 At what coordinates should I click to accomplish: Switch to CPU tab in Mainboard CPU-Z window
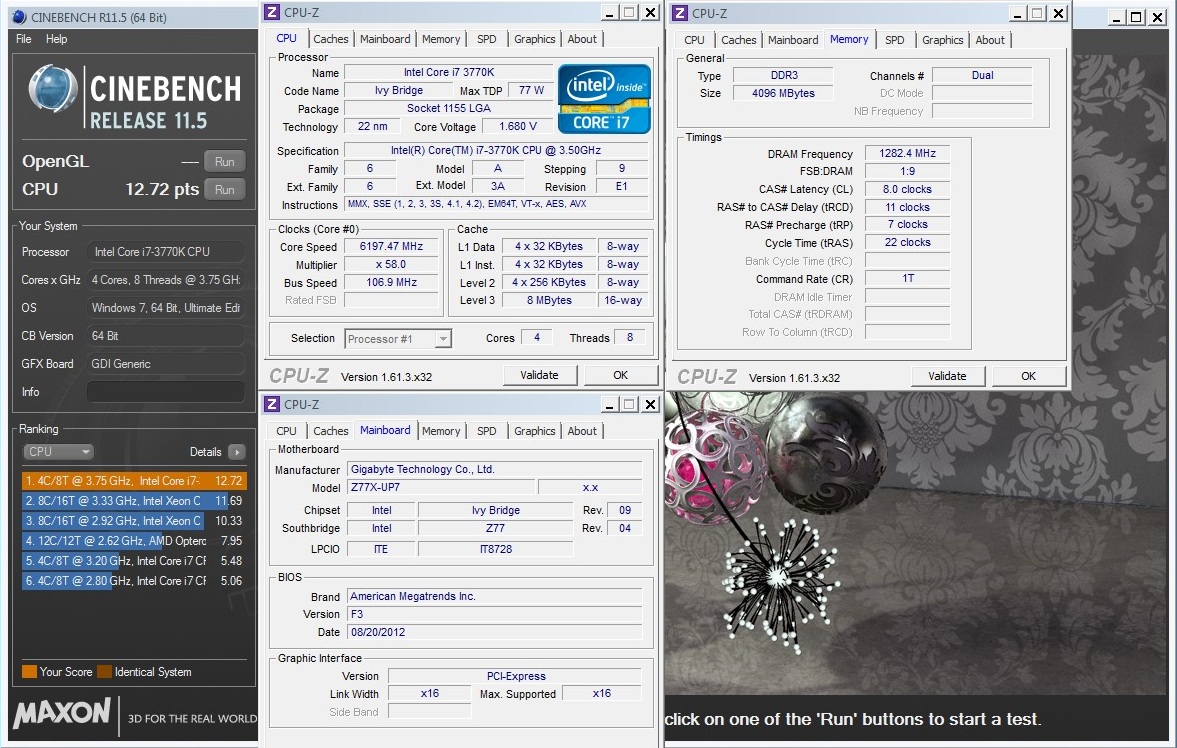coord(286,431)
